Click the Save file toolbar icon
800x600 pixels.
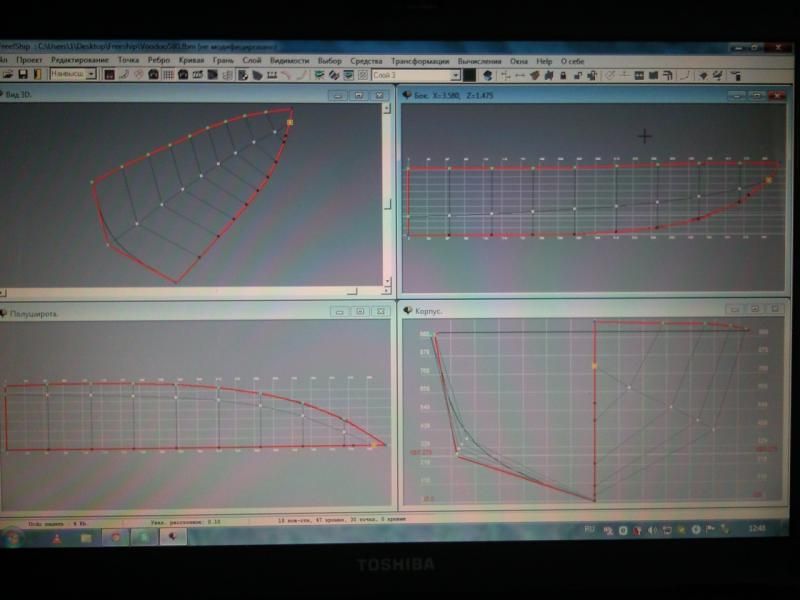tap(22, 74)
